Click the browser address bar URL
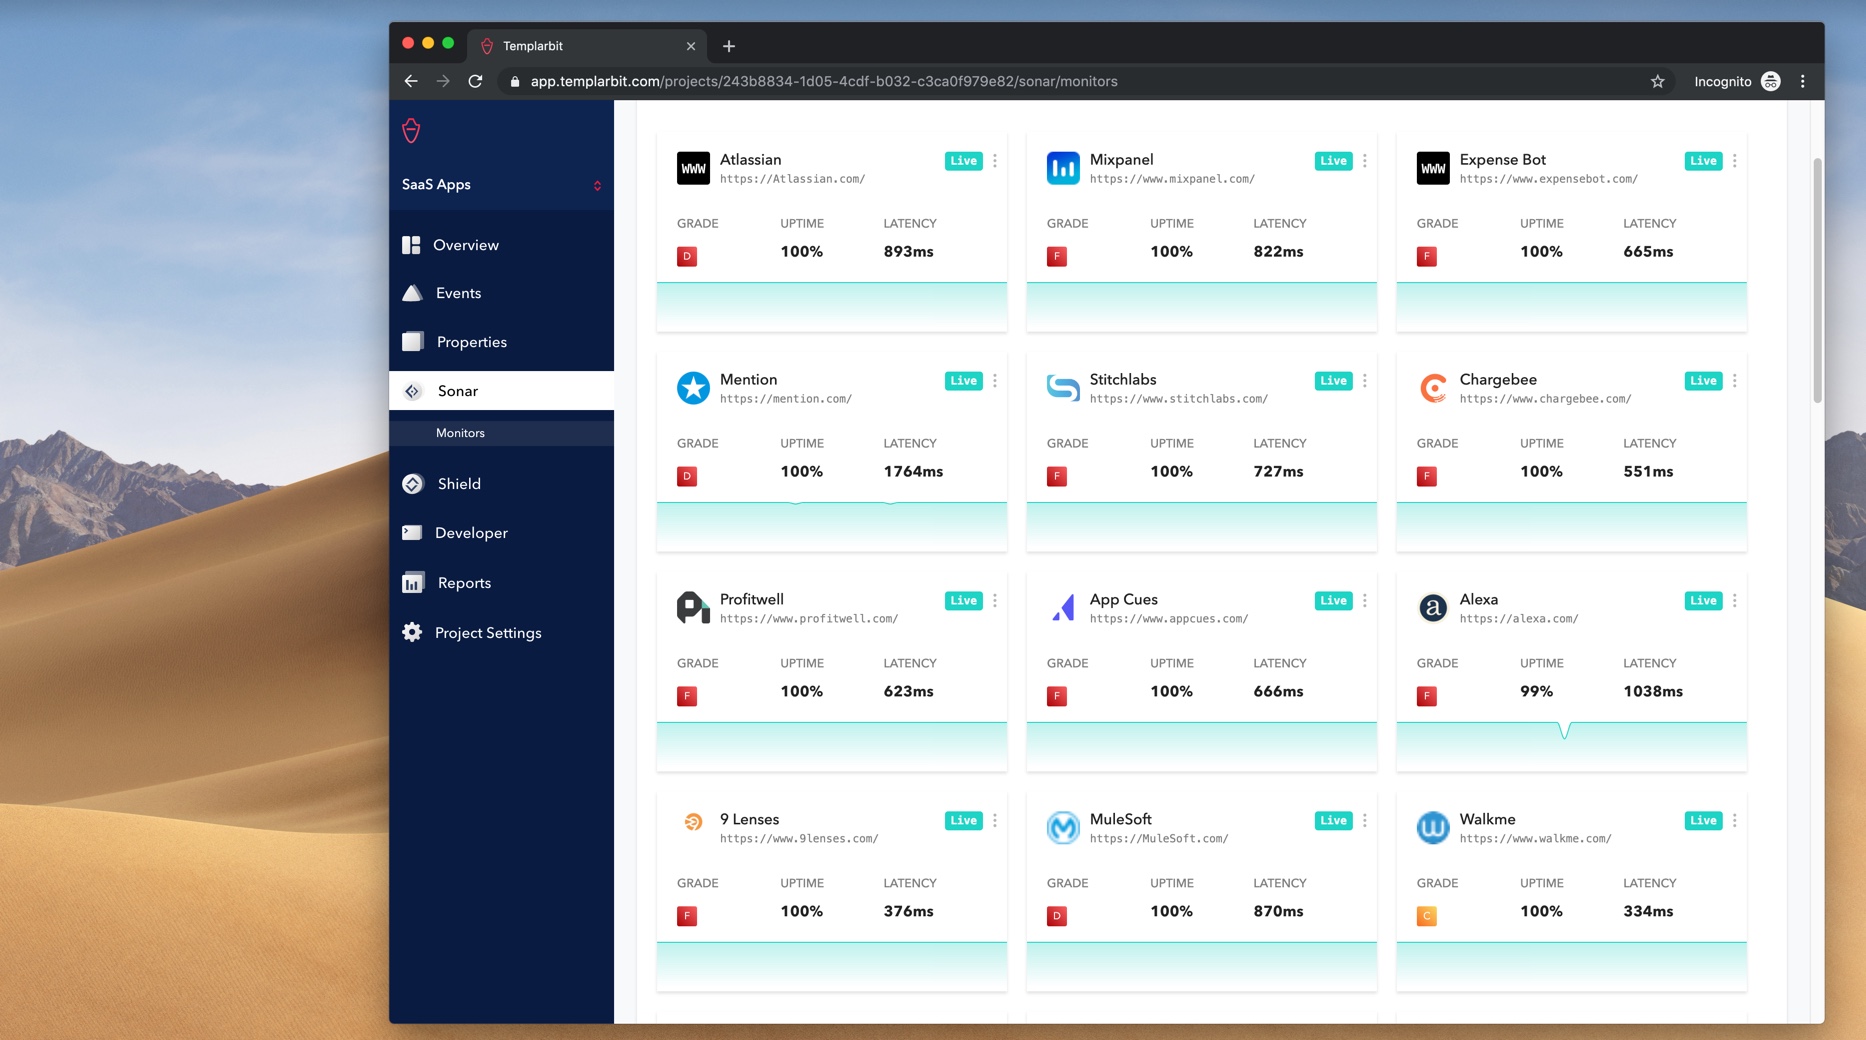 [x=823, y=82]
